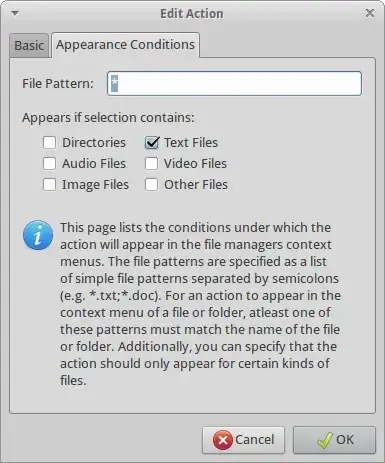Image resolution: width=385 pixels, height=463 pixels.
Task: Open the window menu arrow in title bar
Action: pyautogui.click(x=15, y=13)
